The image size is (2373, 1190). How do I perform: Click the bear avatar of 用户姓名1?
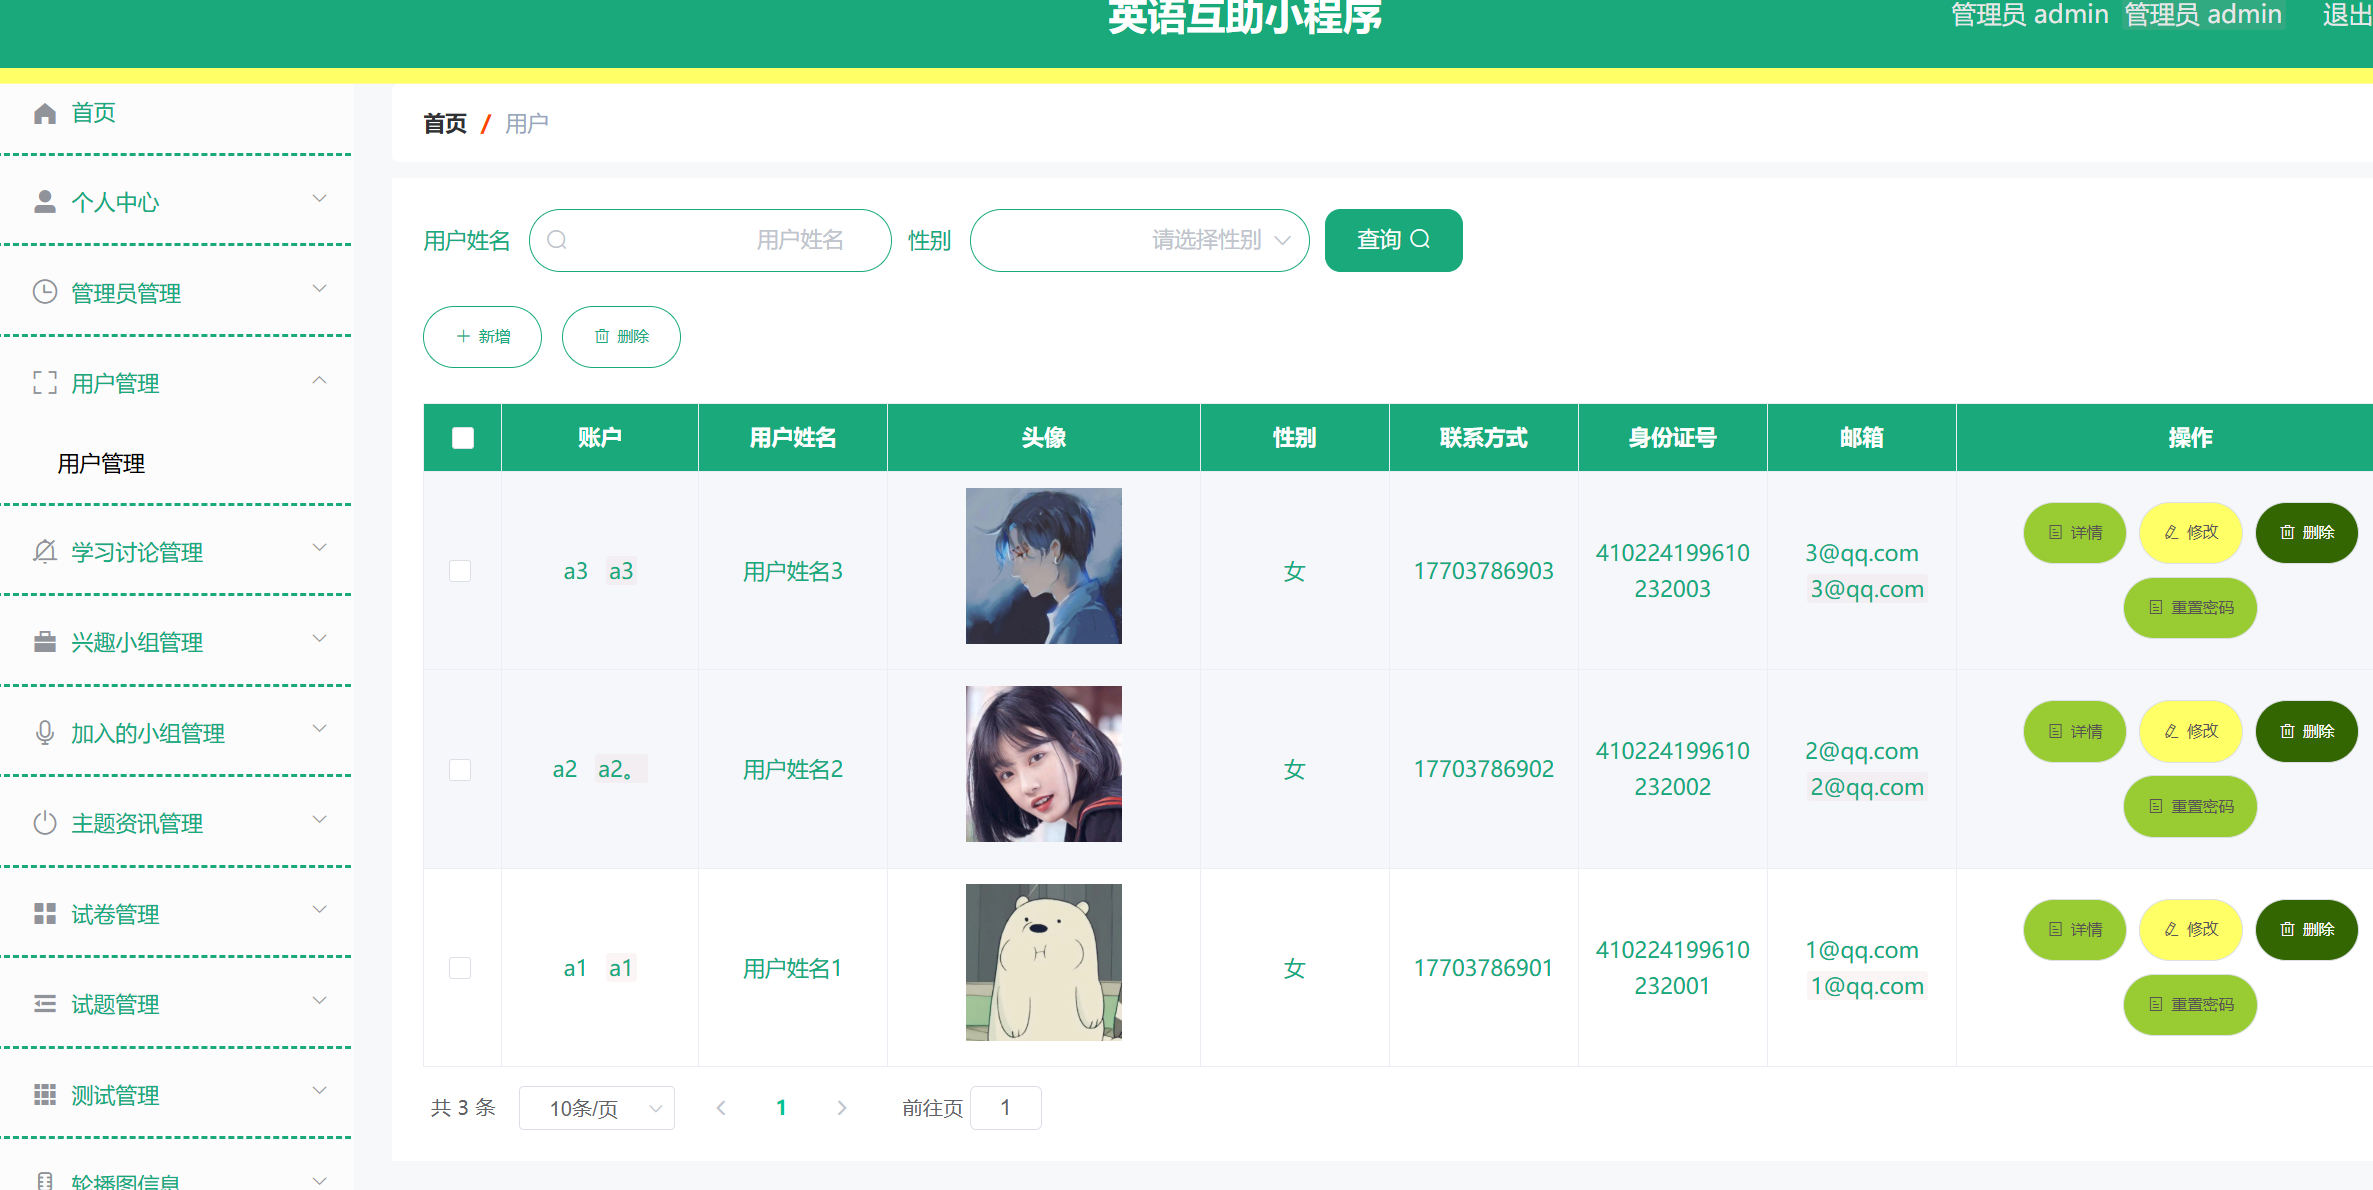coord(1043,962)
